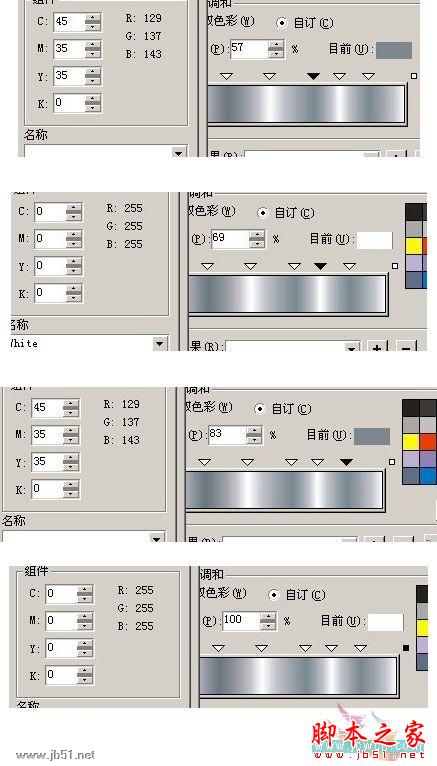Click the gray 目前 color swatch in the 57% dialog

pyautogui.click(x=394, y=50)
